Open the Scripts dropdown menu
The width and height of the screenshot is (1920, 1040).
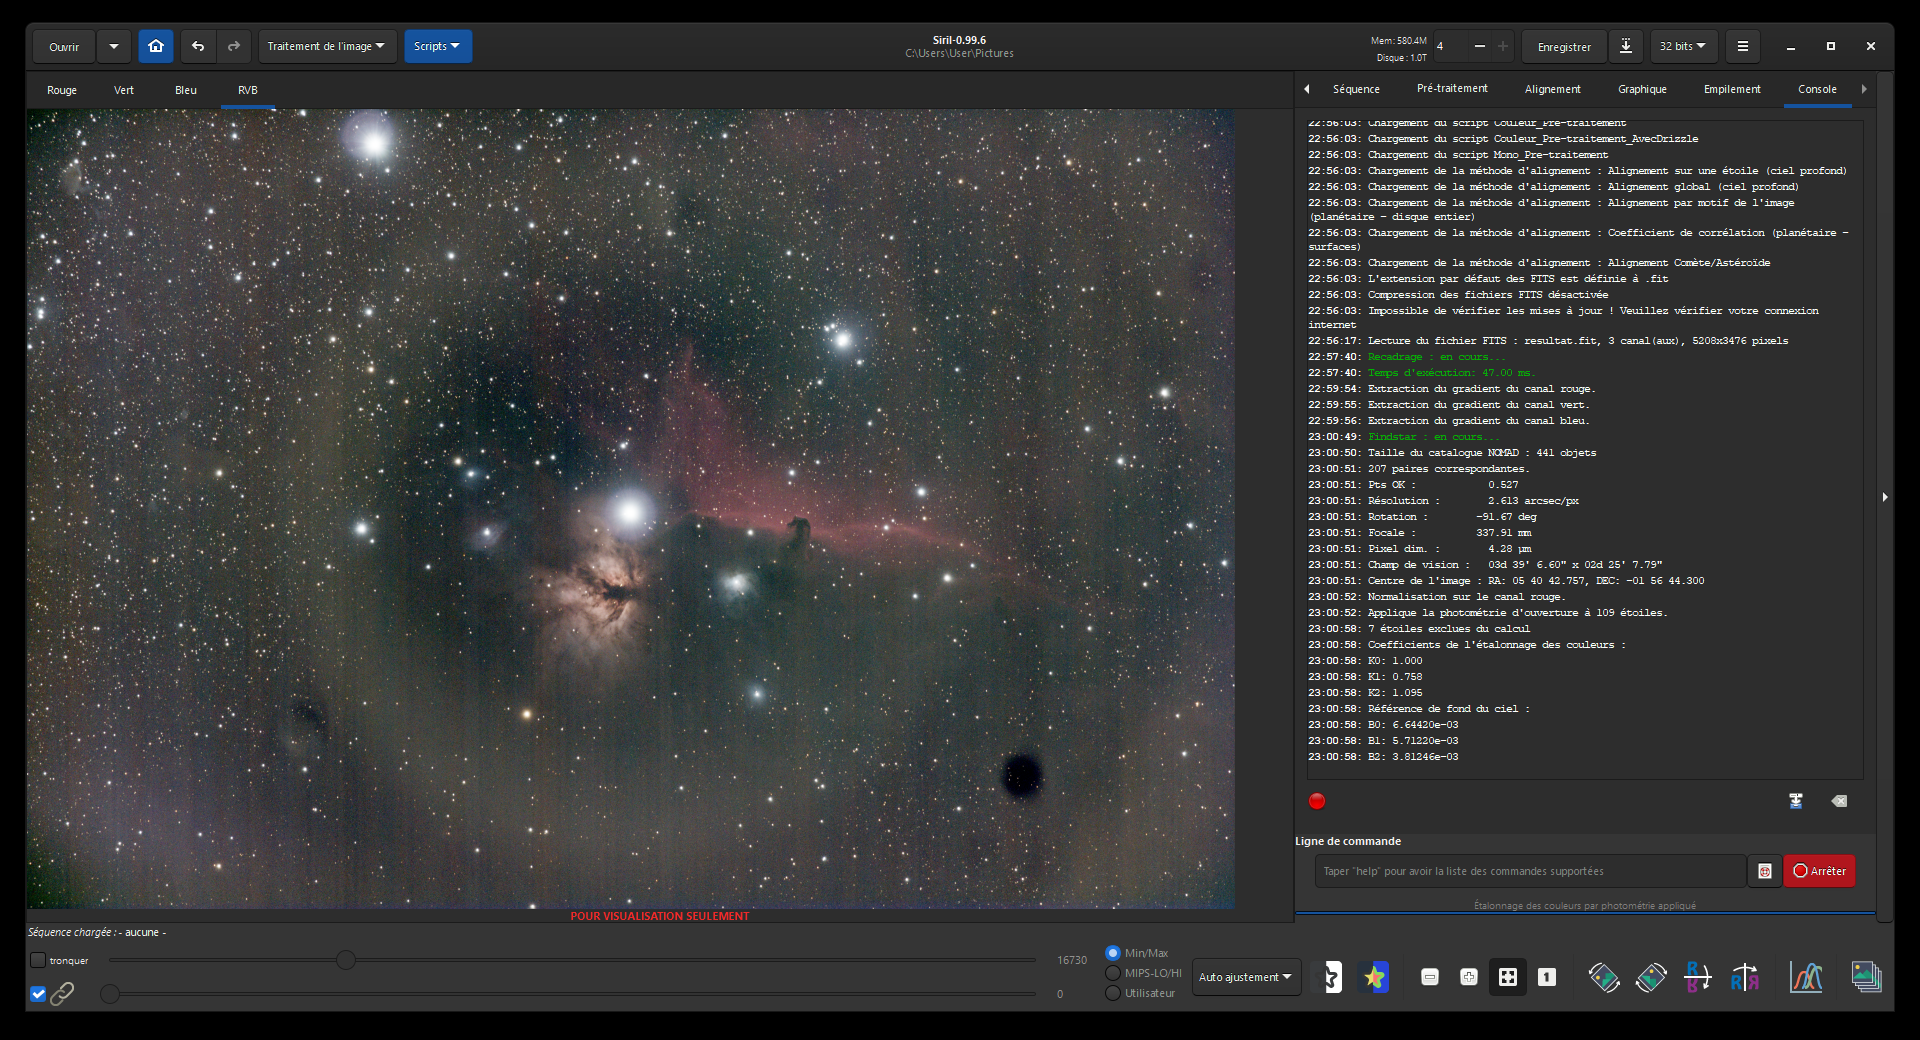(x=438, y=46)
